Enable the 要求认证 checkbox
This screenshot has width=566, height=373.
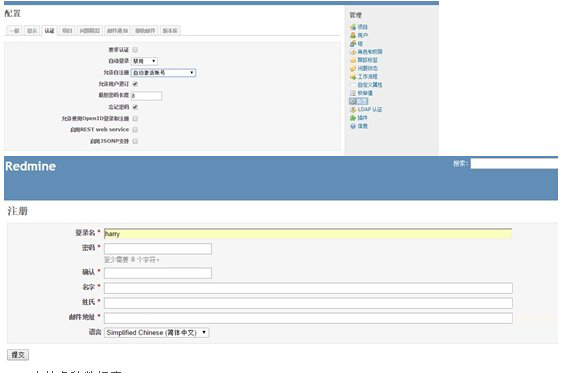click(x=135, y=49)
